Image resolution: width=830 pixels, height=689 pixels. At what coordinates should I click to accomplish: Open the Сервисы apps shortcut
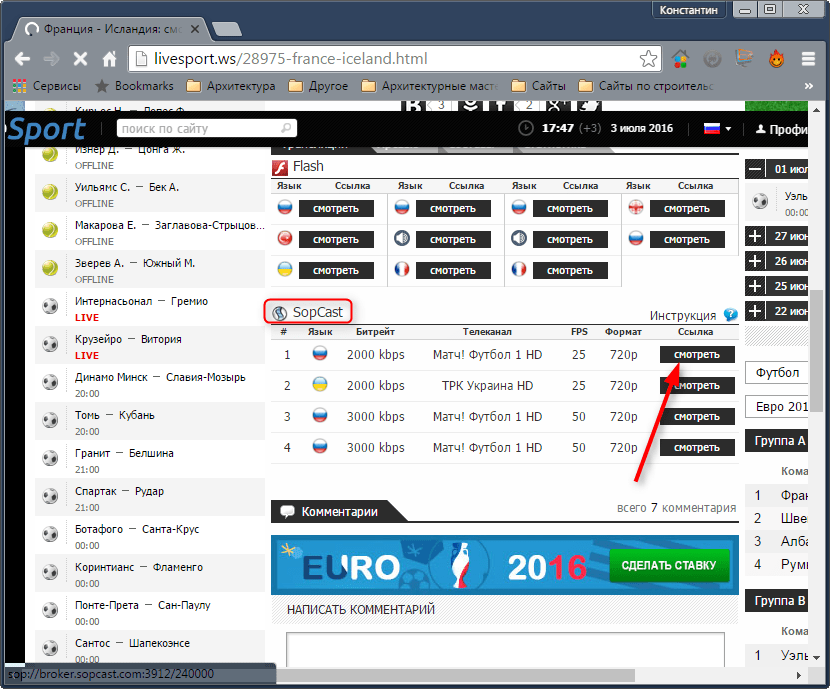[x=47, y=86]
